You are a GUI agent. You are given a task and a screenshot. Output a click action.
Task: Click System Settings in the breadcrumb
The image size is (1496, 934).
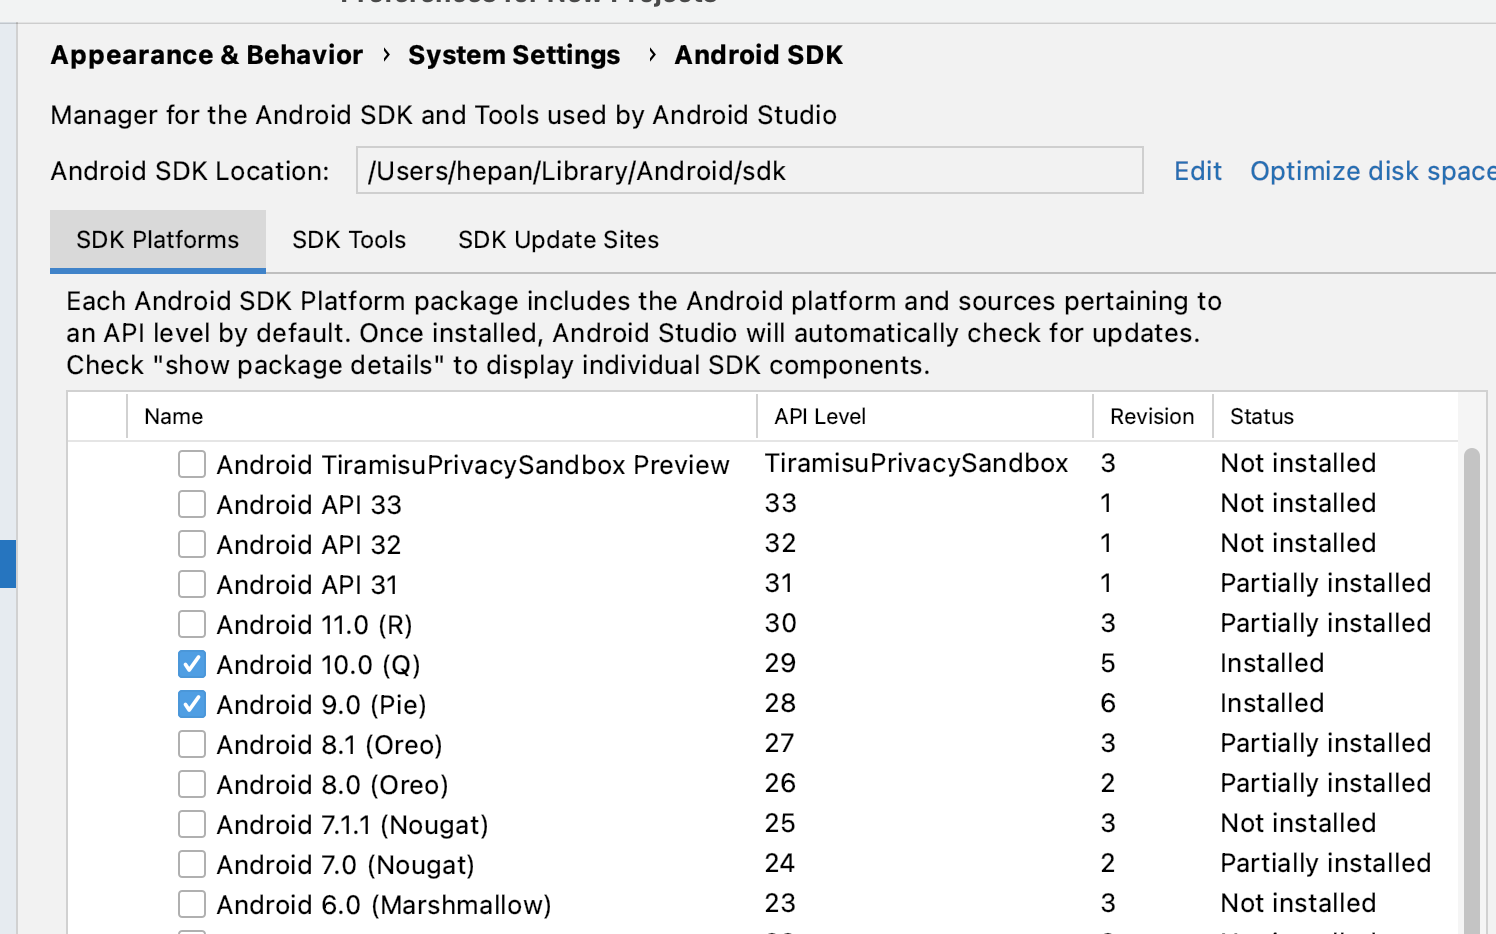514,55
